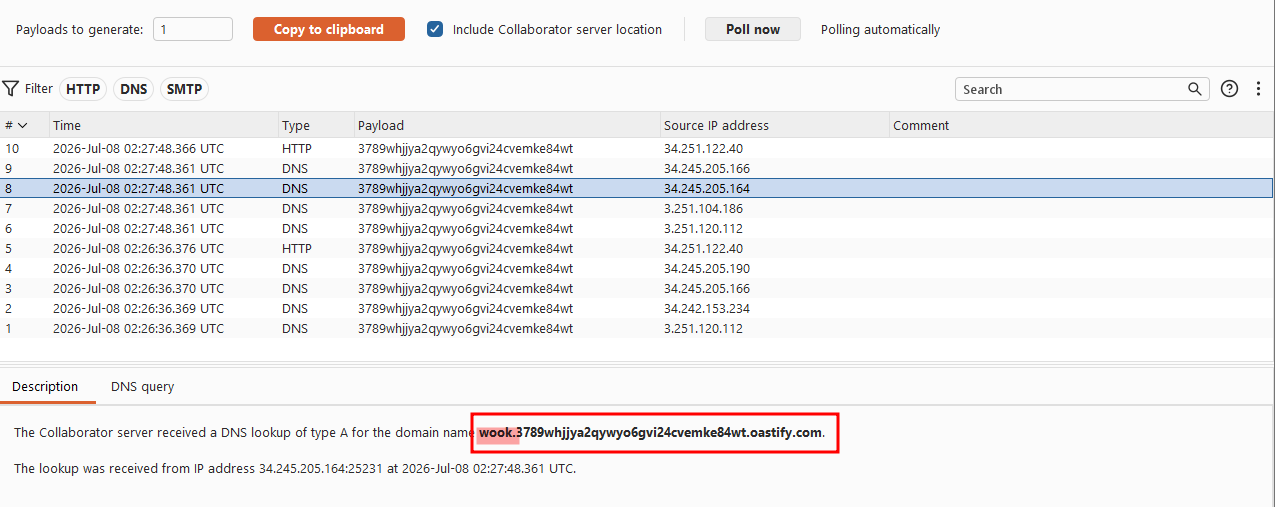
Task: Toggle Include Collaborator server location checkbox
Action: click(x=435, y=29)
